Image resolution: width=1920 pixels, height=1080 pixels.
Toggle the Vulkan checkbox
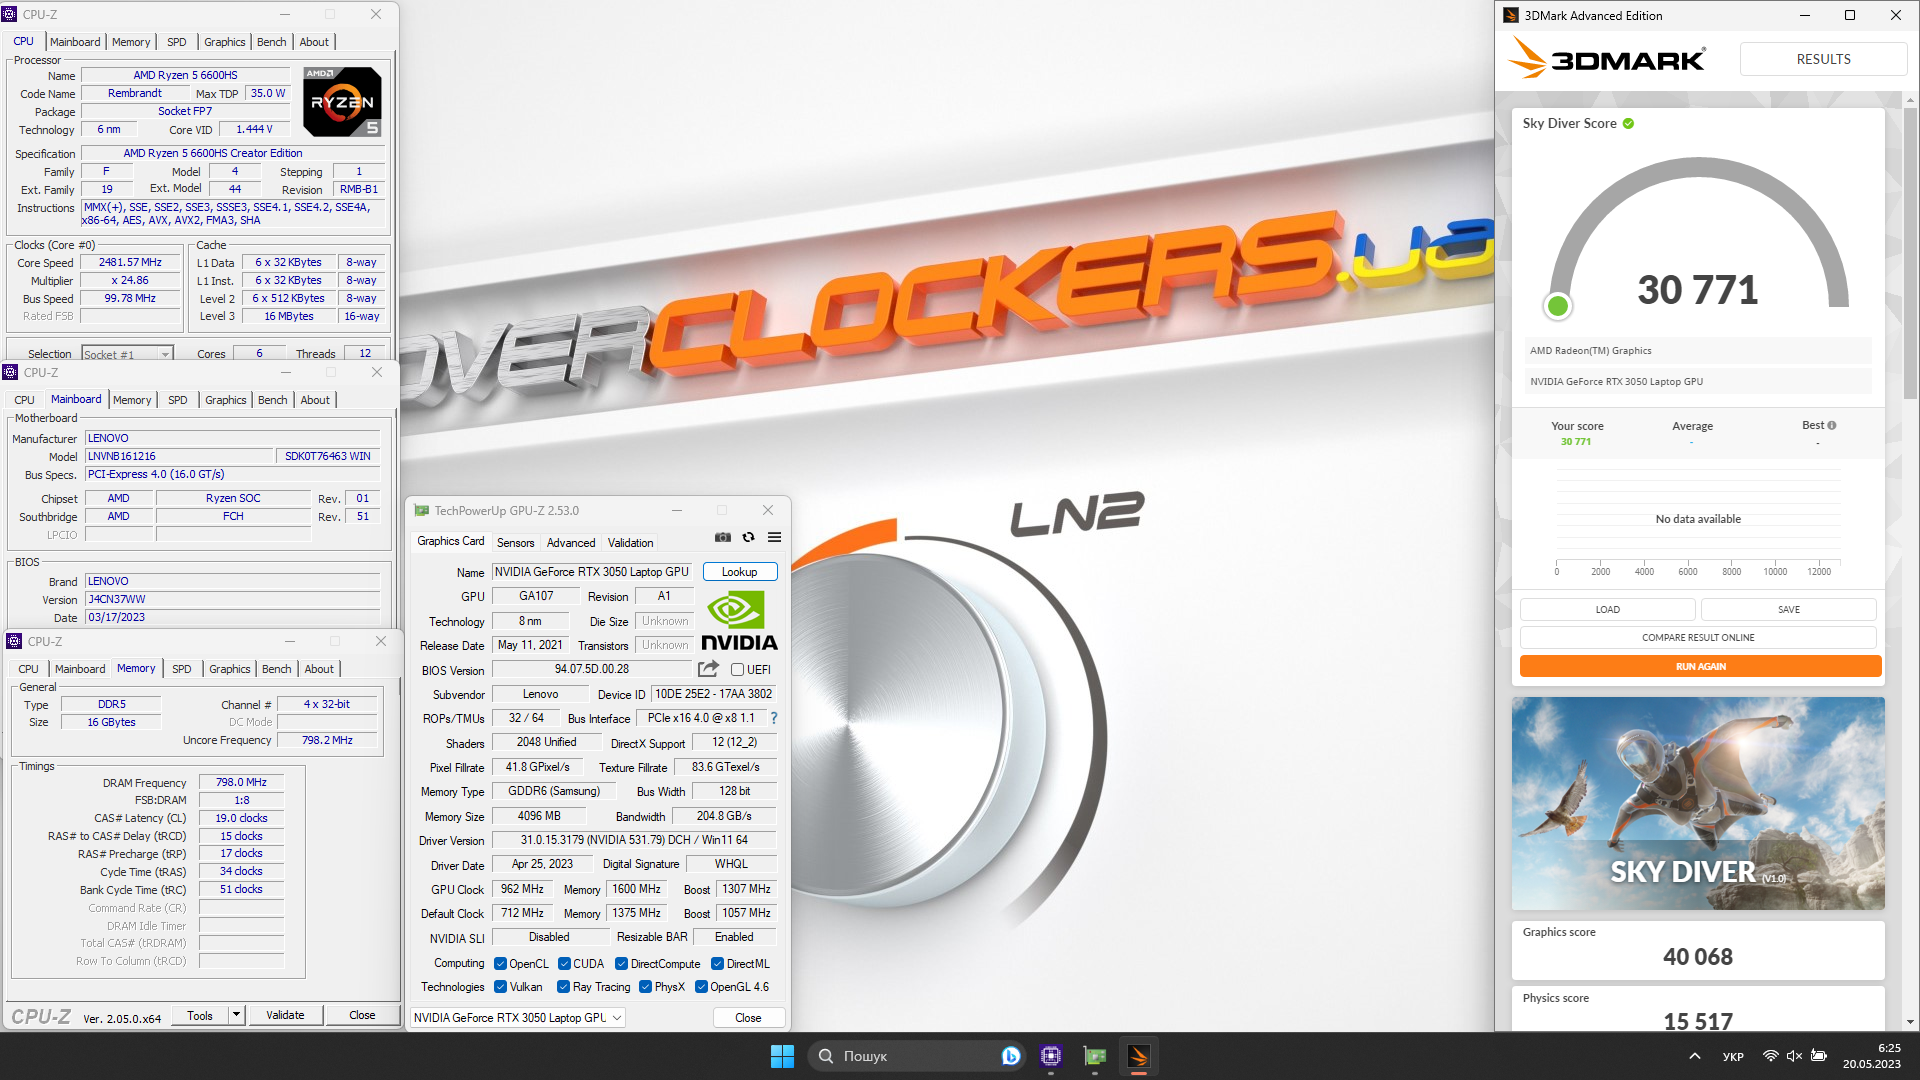coord(500,987)
